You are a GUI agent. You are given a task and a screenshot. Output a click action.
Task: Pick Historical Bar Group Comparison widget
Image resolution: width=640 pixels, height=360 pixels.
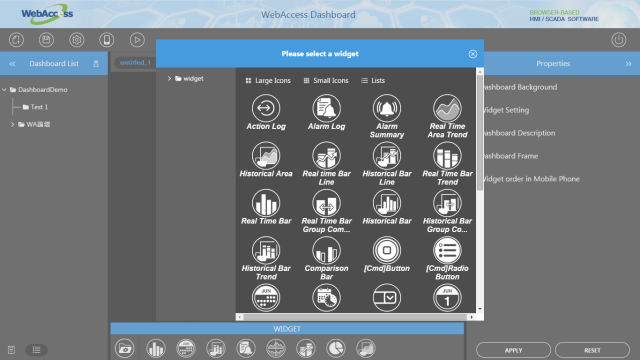(x=447, y=211)
